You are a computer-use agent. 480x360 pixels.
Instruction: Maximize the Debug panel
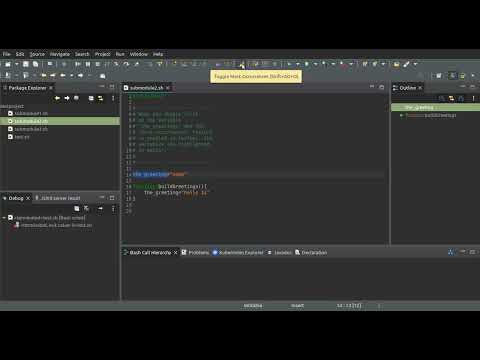[112, 197]
